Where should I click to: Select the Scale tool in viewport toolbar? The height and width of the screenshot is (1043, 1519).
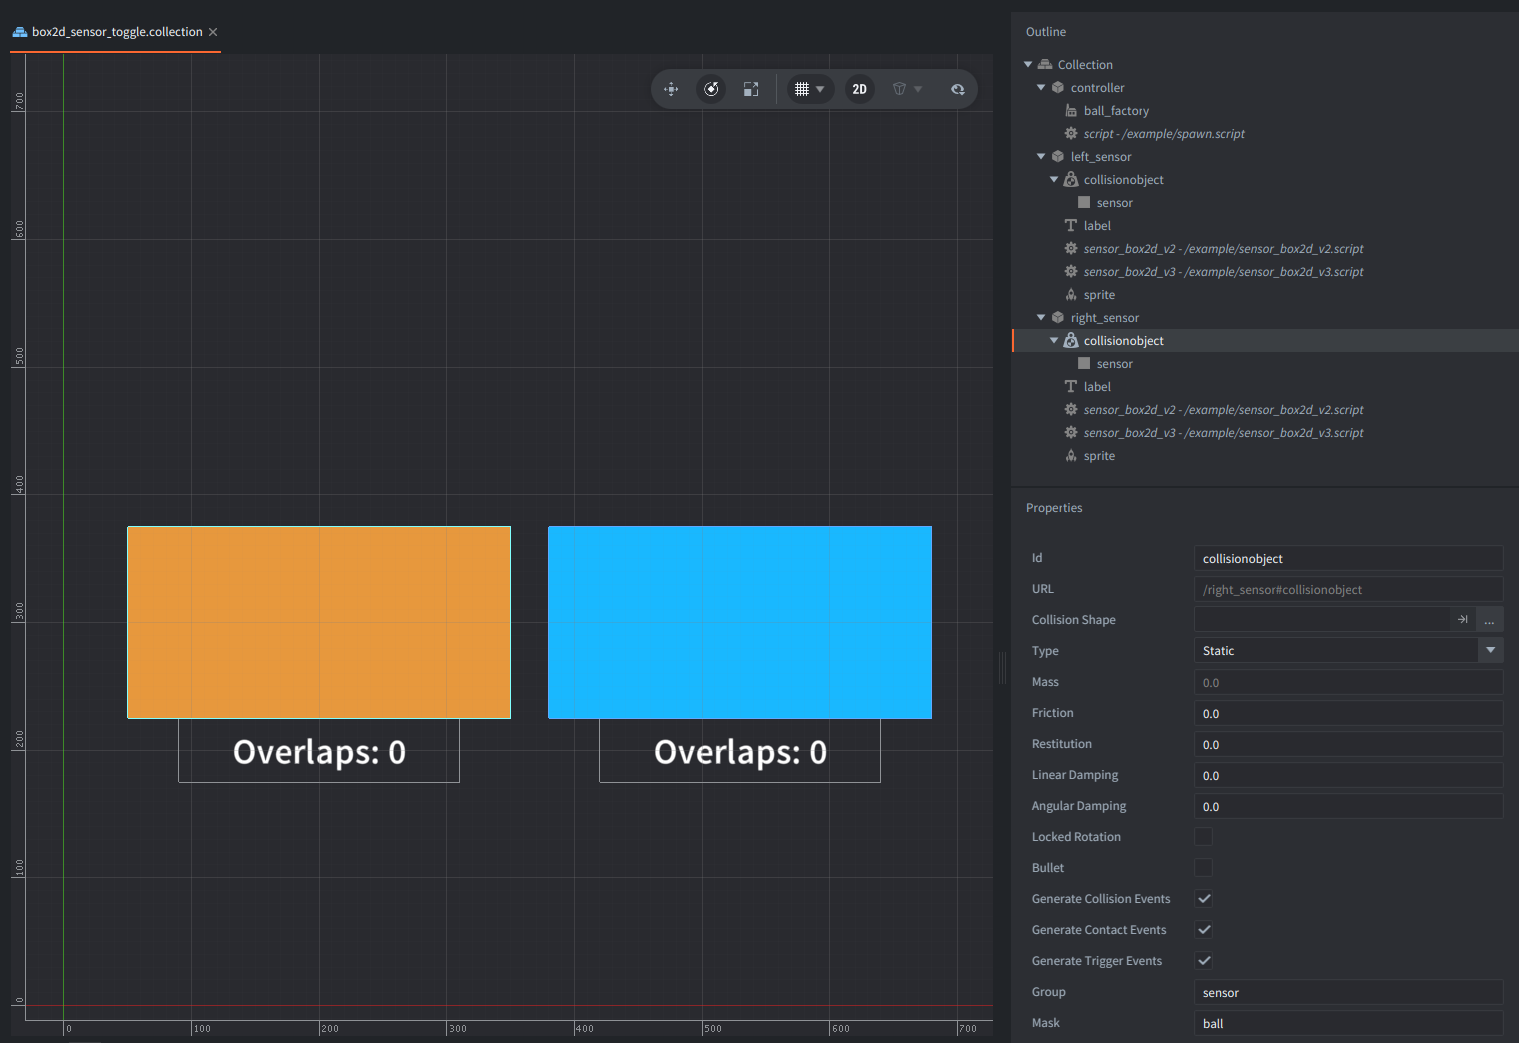point(751,89)
